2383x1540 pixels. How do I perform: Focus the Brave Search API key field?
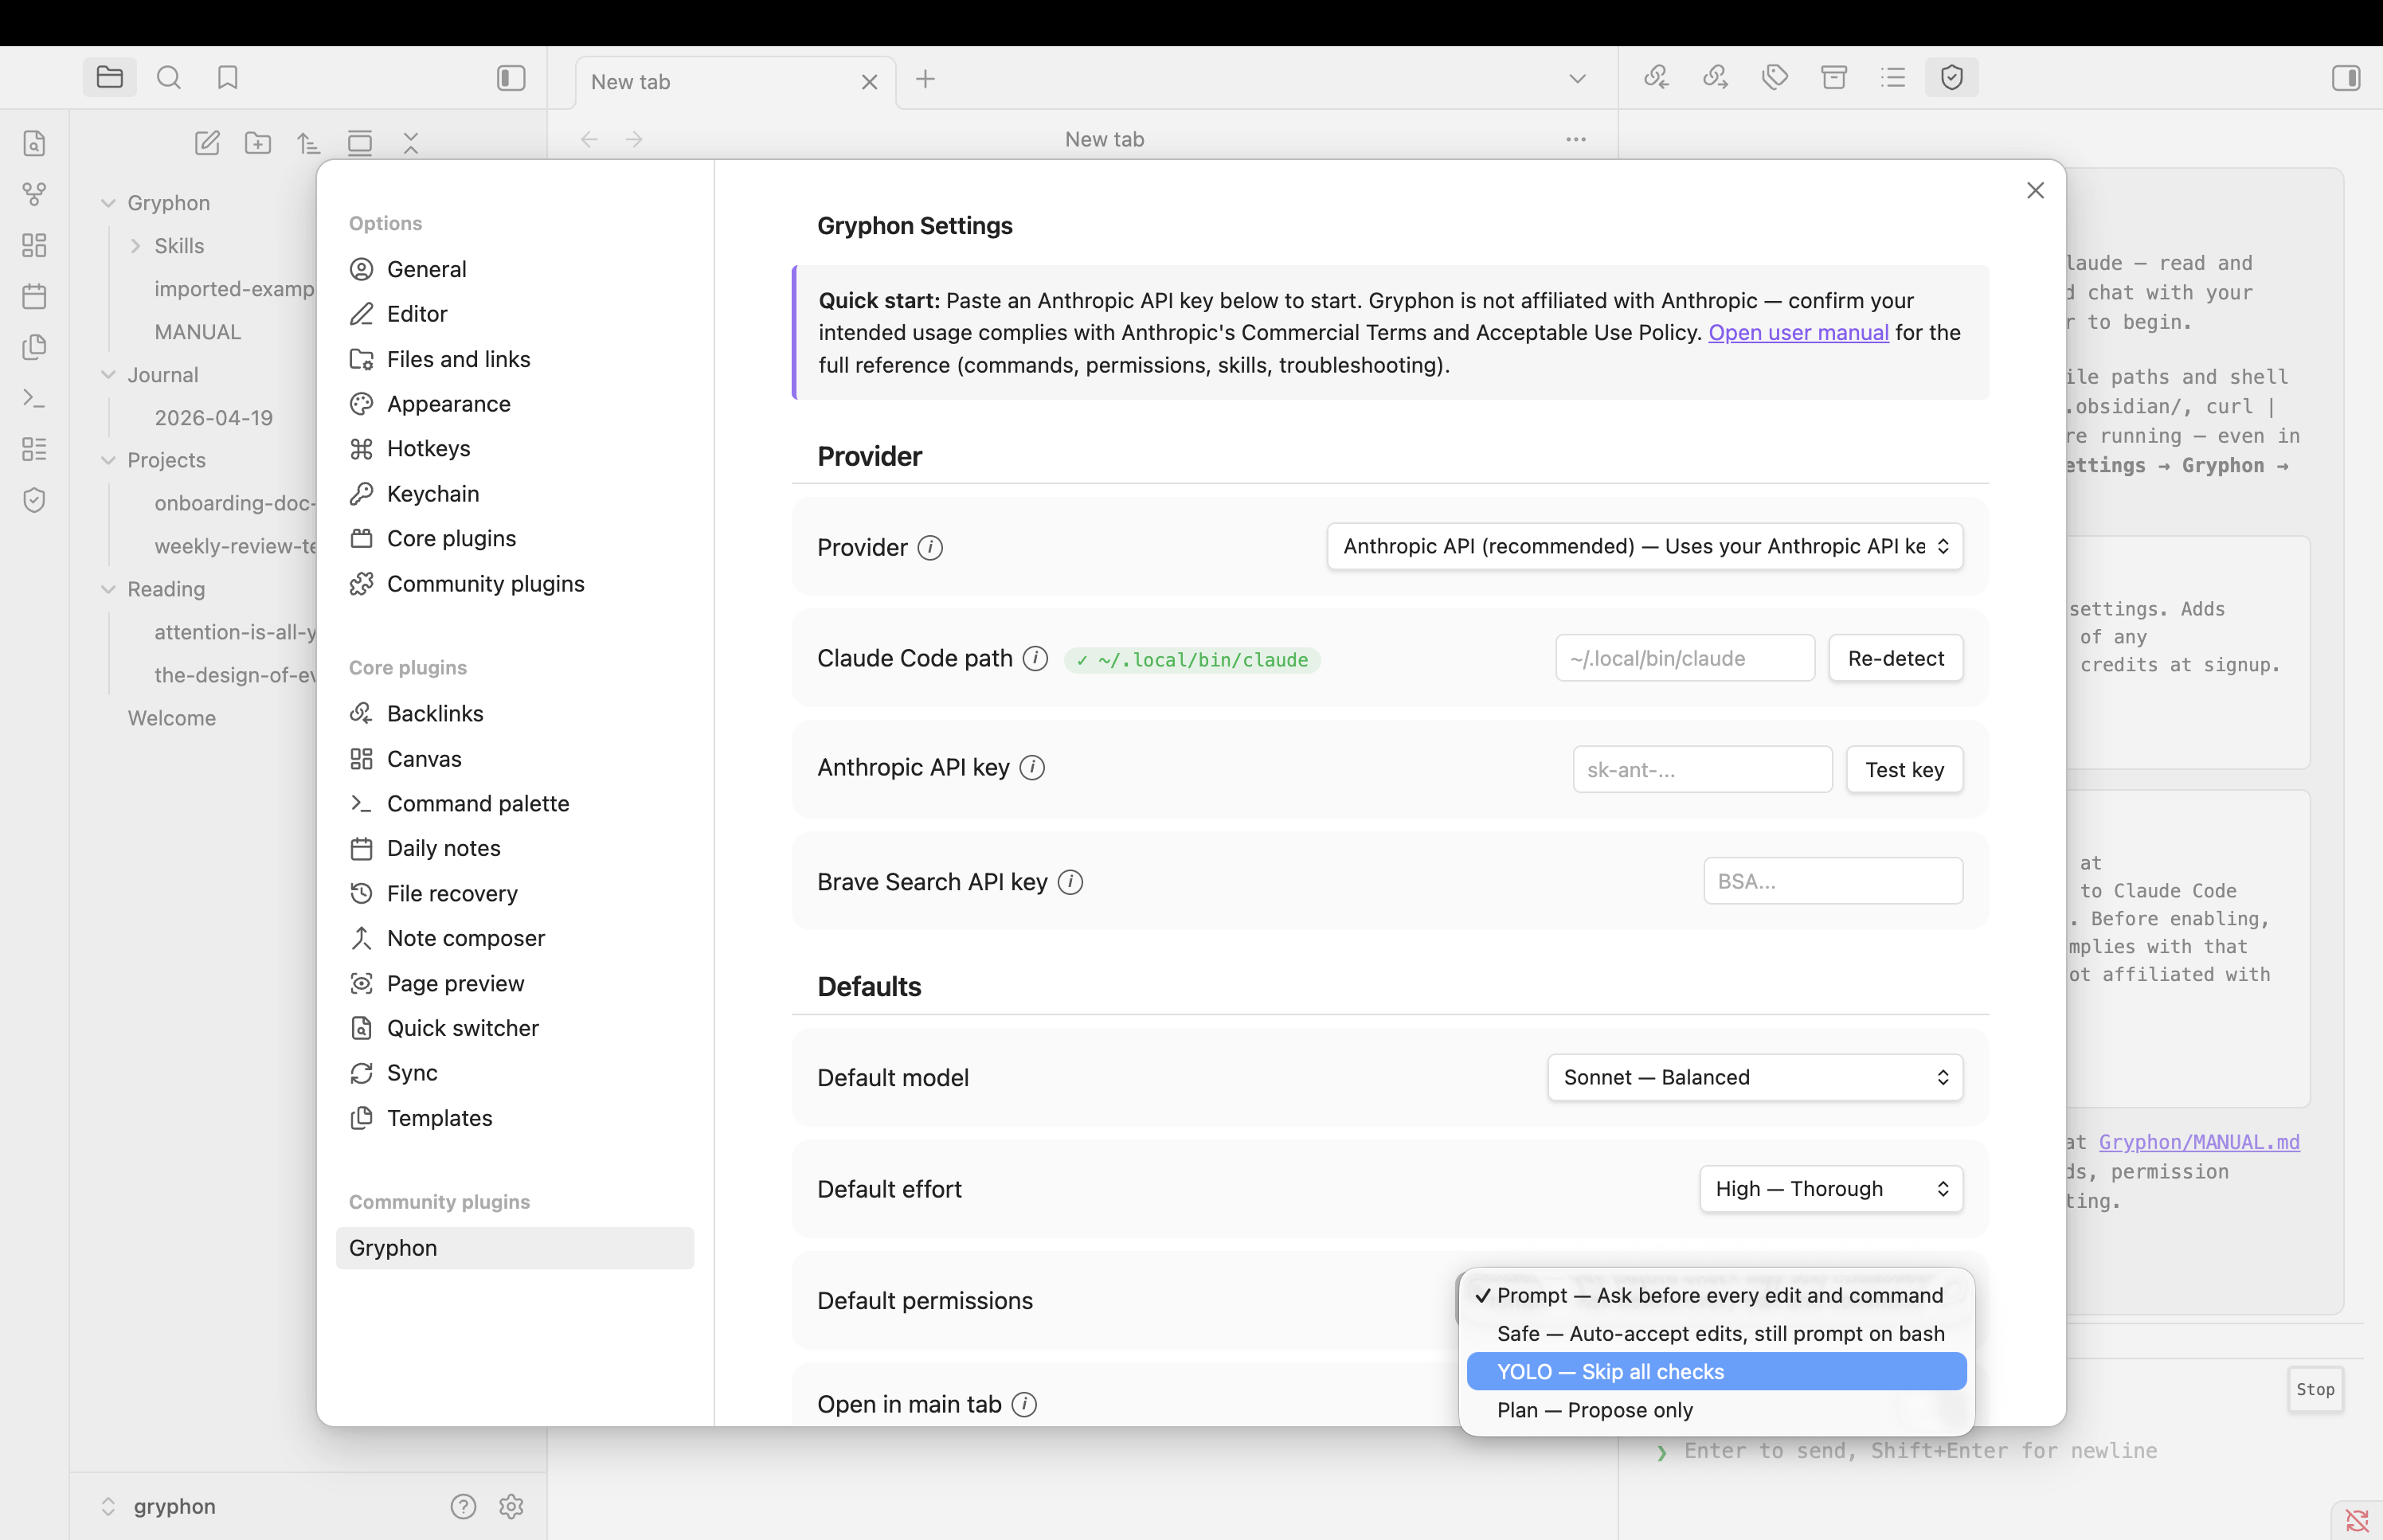(1833, 881)
